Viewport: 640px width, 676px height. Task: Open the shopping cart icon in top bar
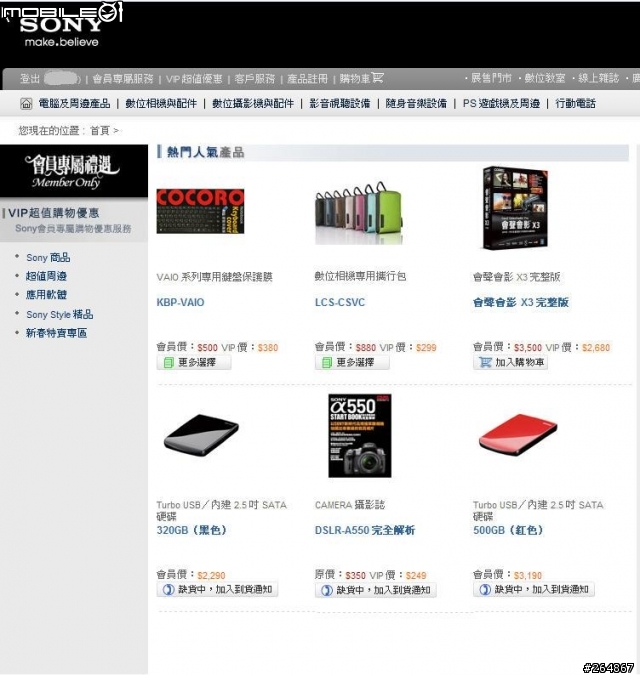click(x=377, y=78)
